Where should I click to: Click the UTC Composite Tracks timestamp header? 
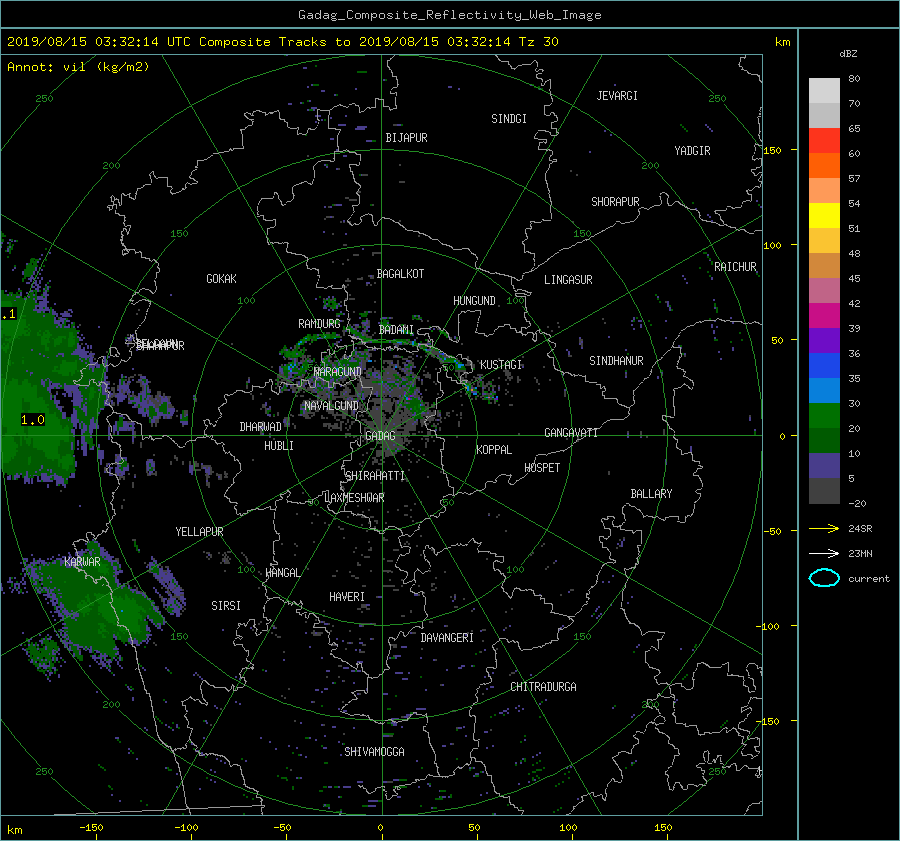(x=282, y=42)
